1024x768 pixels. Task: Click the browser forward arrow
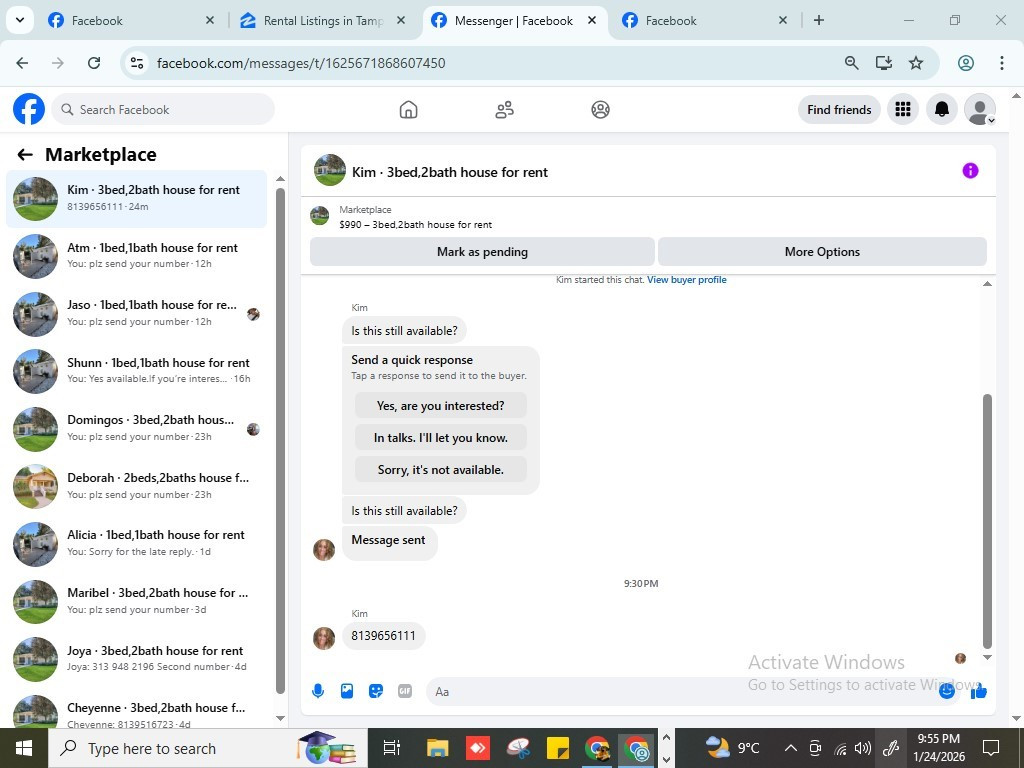tap(57, 63)
